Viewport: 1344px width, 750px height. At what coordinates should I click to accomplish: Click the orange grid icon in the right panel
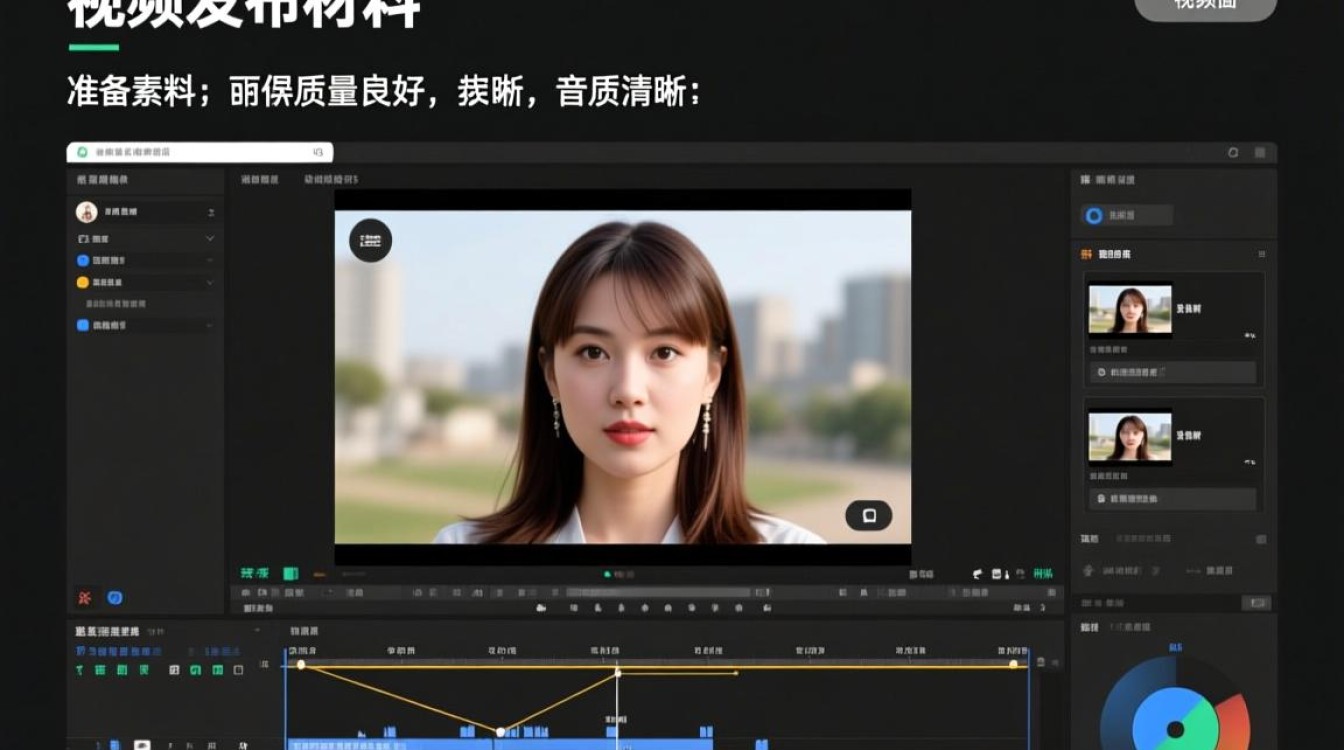[x=1087, y=254]
